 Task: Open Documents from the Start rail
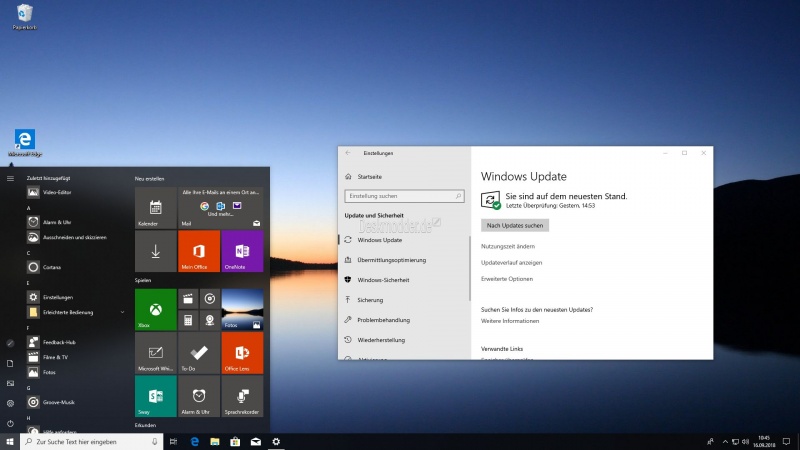[10, 363]
